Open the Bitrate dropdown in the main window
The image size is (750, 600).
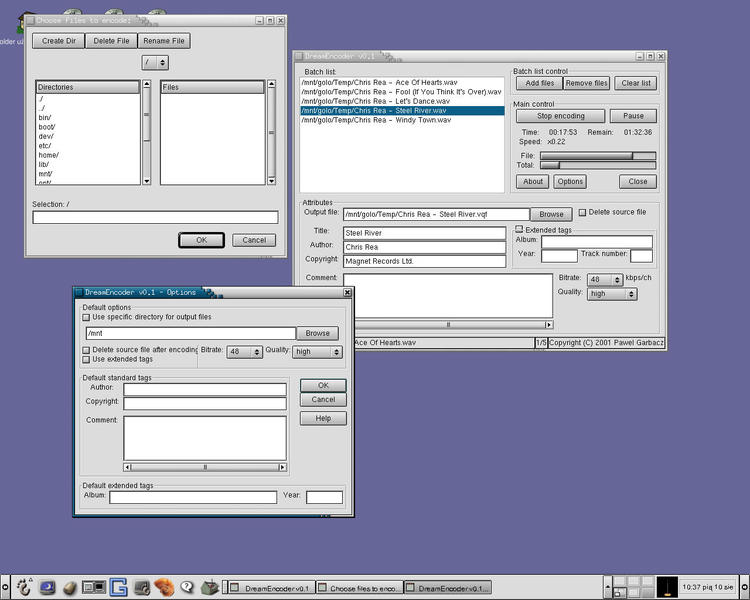[x=605, y=279]
